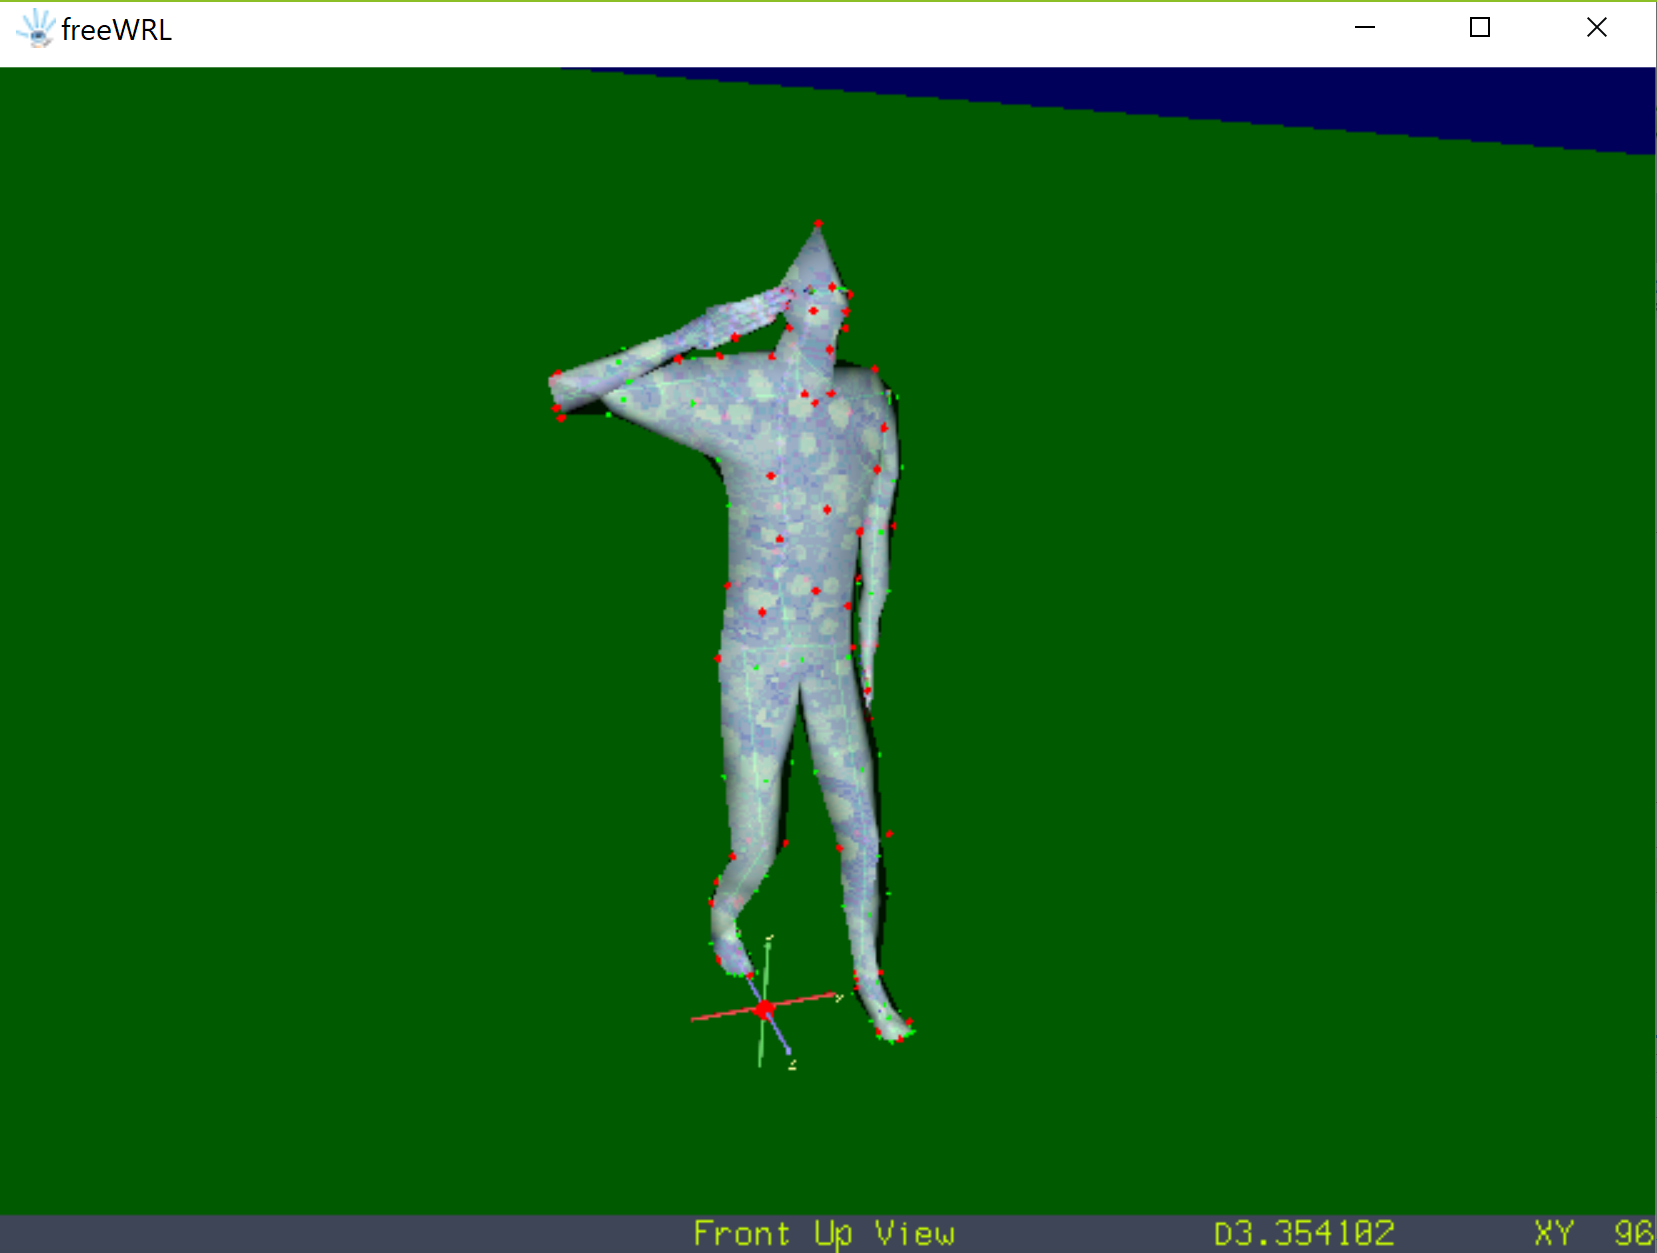Maximize the freeWRL window

point(1480,28)
